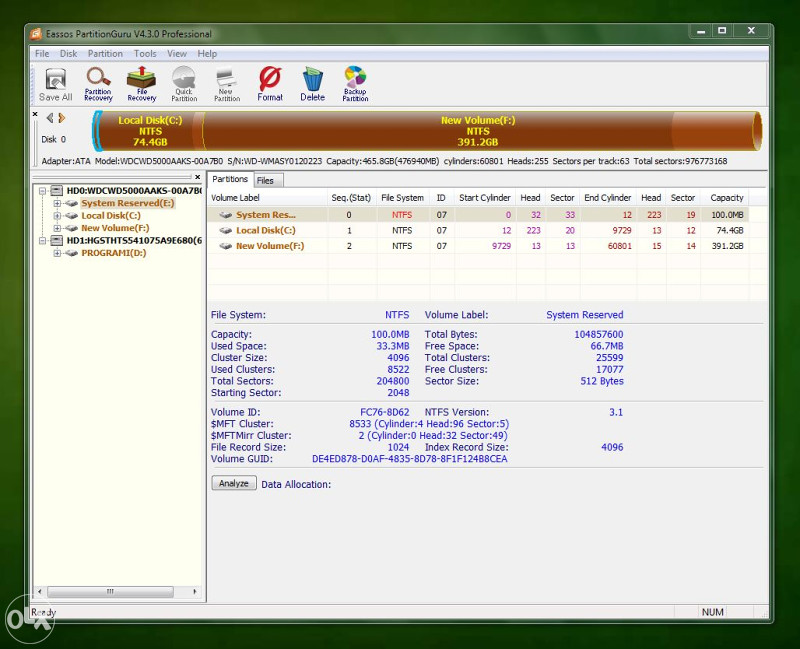Image resolution: width=800 pixels, height=649 pixels.
Task: Click the tree panel horizontal scrollbar thumb
Action: pyautogui.click(x=110, y=592)
